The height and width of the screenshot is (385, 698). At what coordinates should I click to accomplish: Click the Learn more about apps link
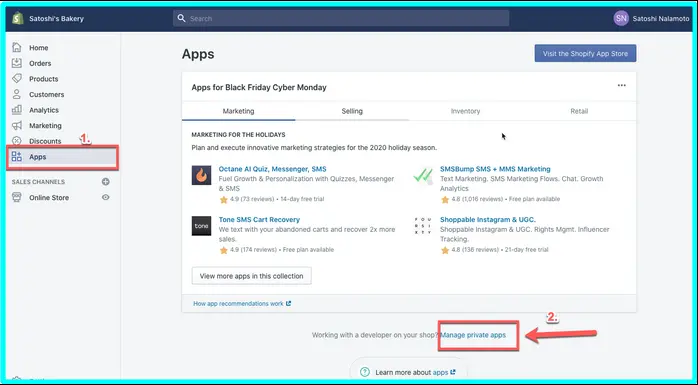tap(444, 372)
